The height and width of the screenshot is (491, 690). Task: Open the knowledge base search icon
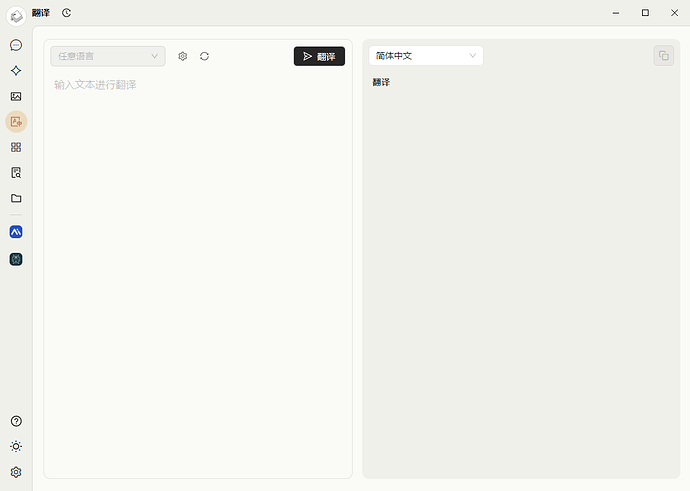[16, 172]
